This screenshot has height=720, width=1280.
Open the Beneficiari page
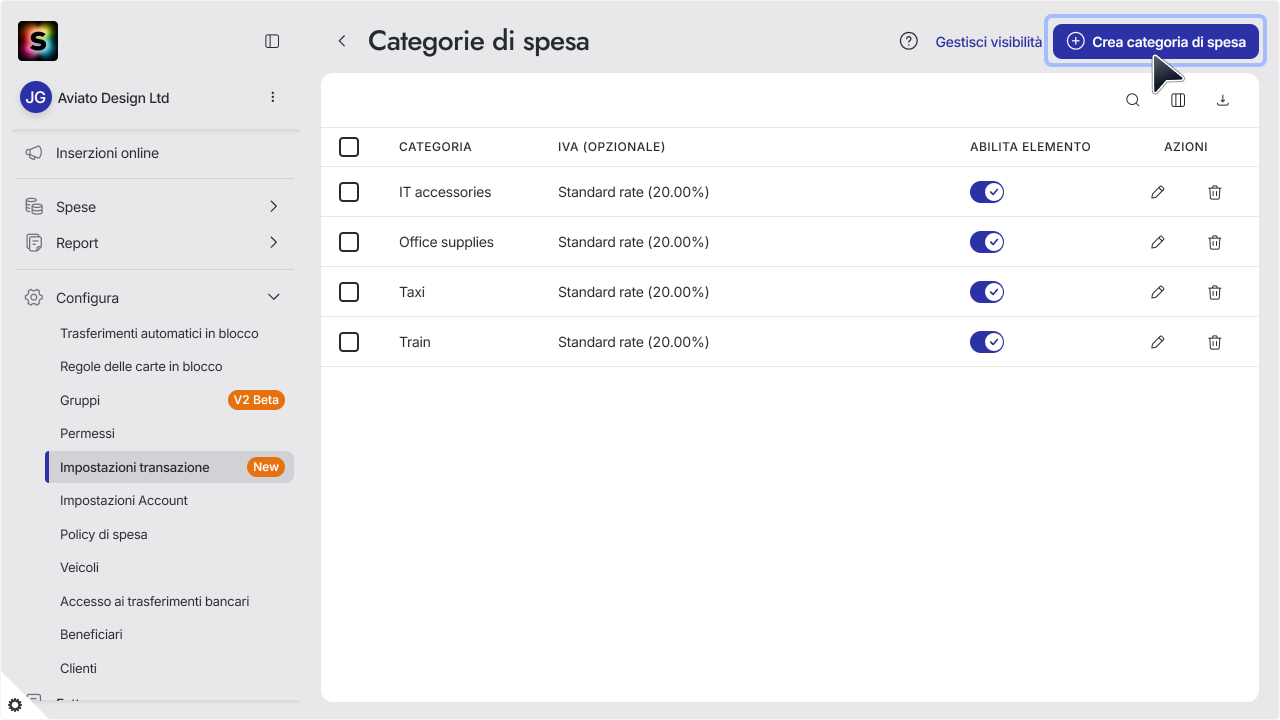(x=91, y=634)
